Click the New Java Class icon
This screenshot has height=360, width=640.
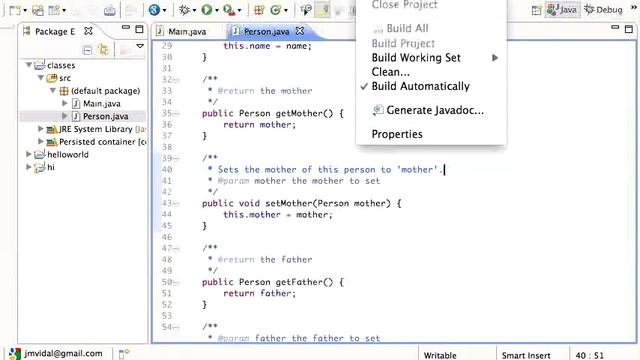click(x=276, y=9)
